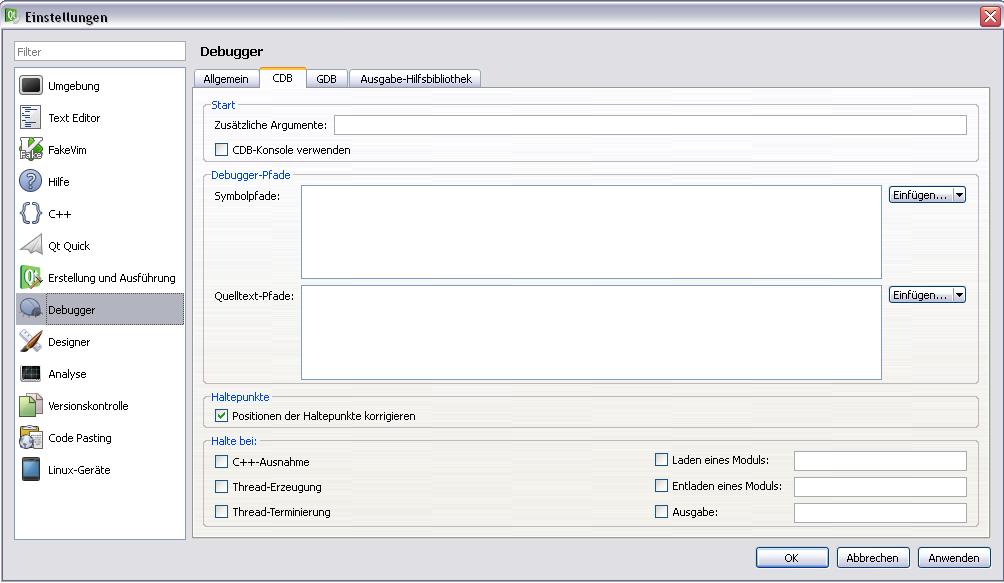
Task: Tick the C++-Ausnahme checkbox
Action: click(222, 461)
